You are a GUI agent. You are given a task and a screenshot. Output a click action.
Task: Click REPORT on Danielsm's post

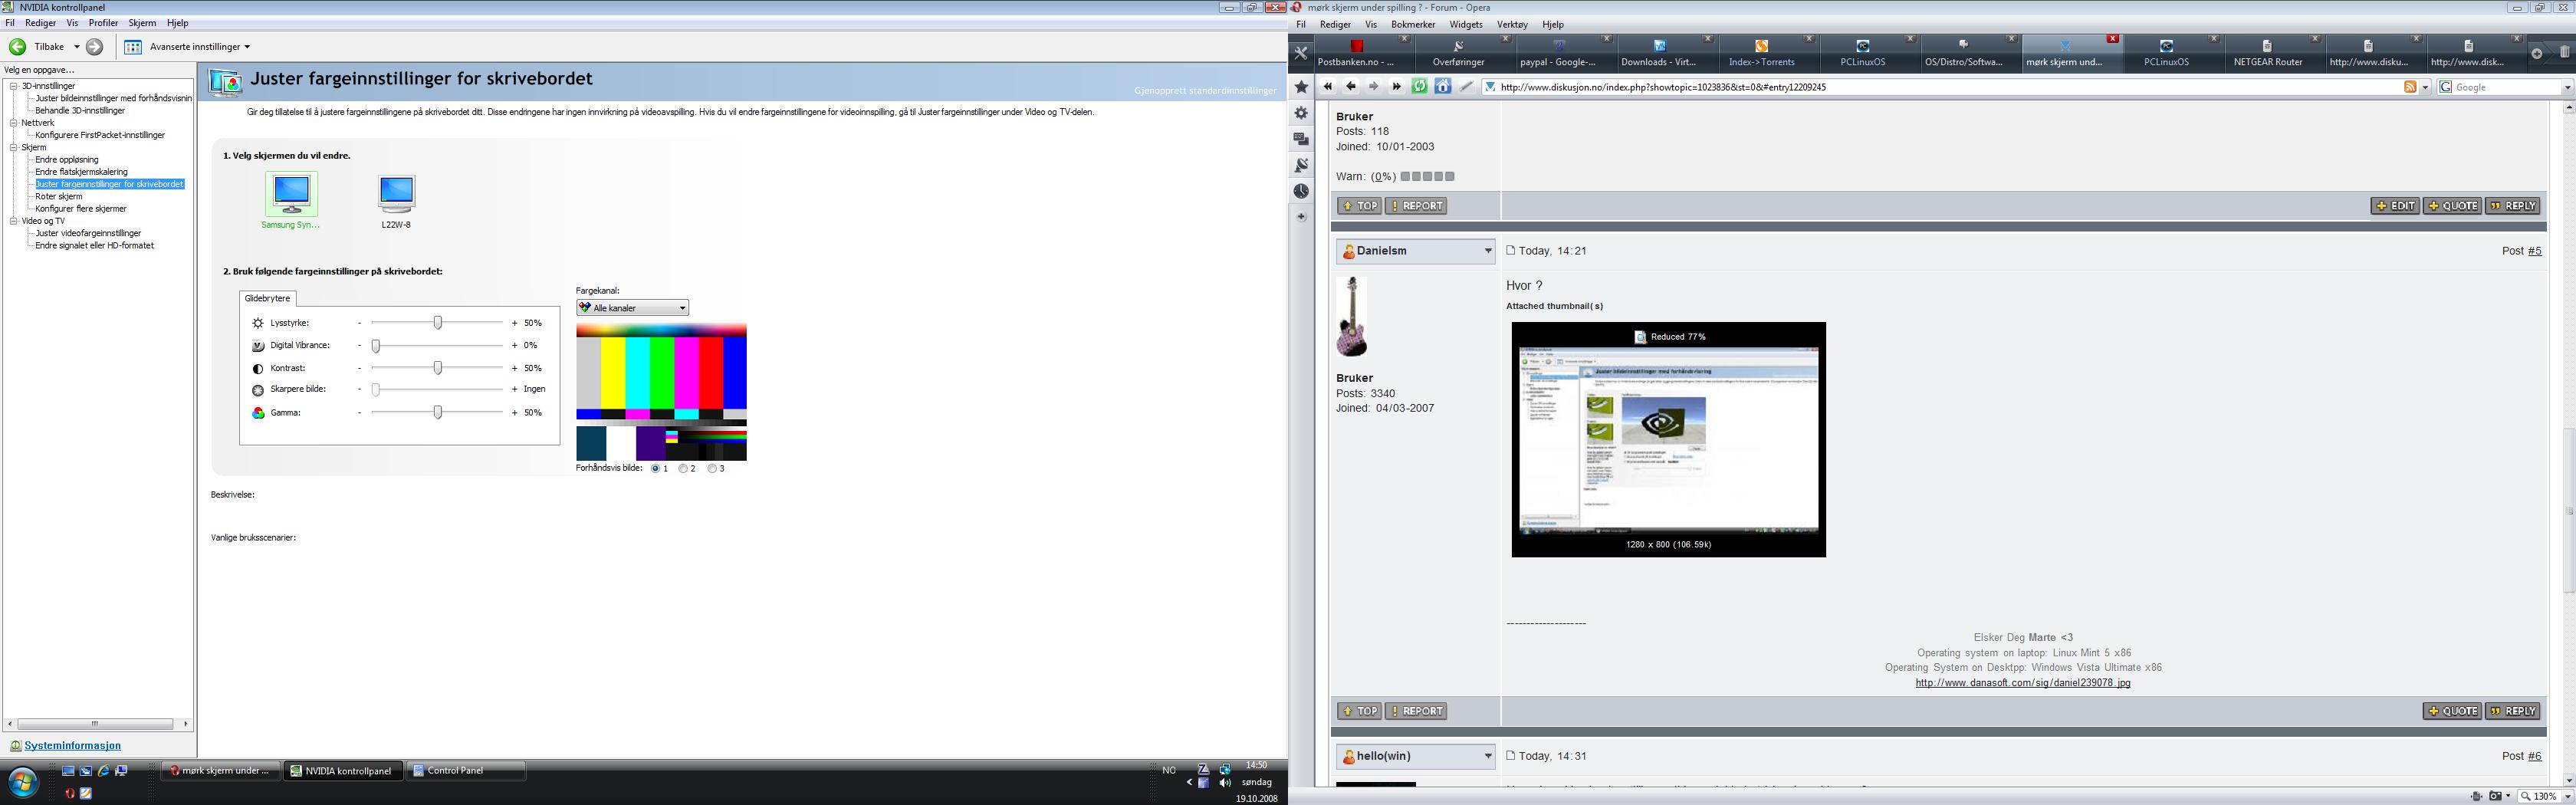(1416, 711)
